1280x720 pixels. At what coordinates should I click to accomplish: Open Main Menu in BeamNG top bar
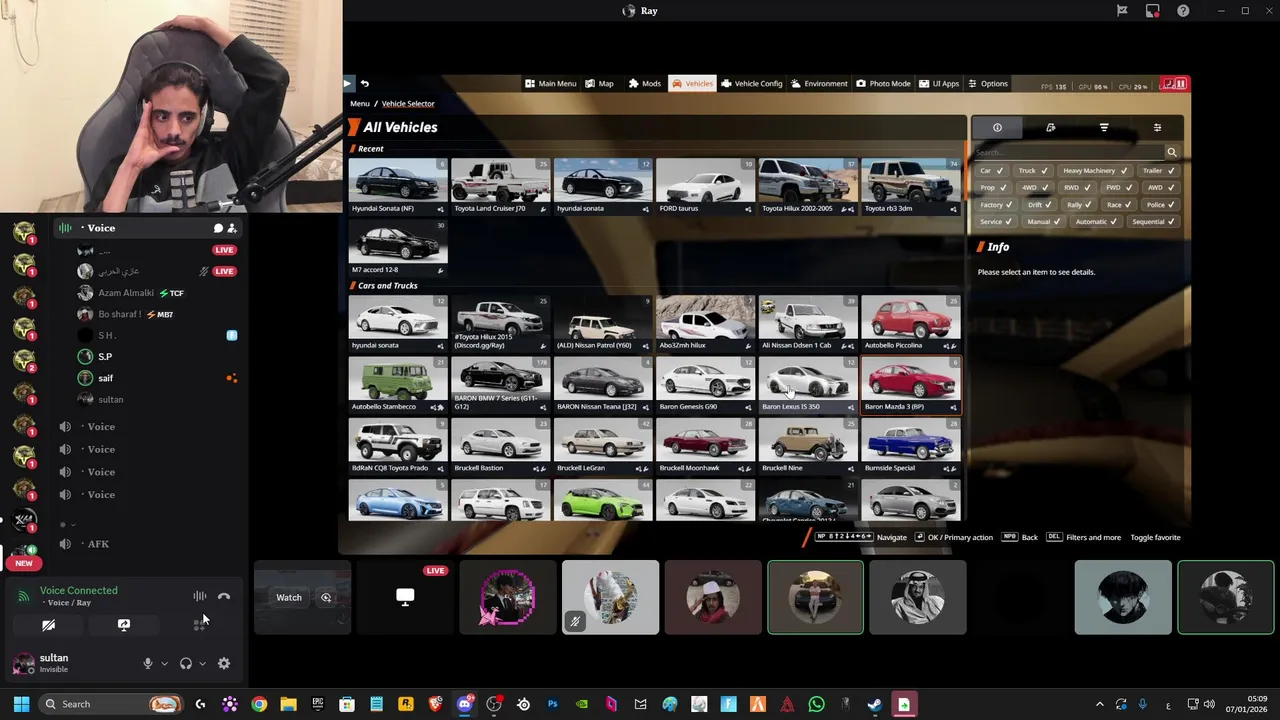pos(551,84)
